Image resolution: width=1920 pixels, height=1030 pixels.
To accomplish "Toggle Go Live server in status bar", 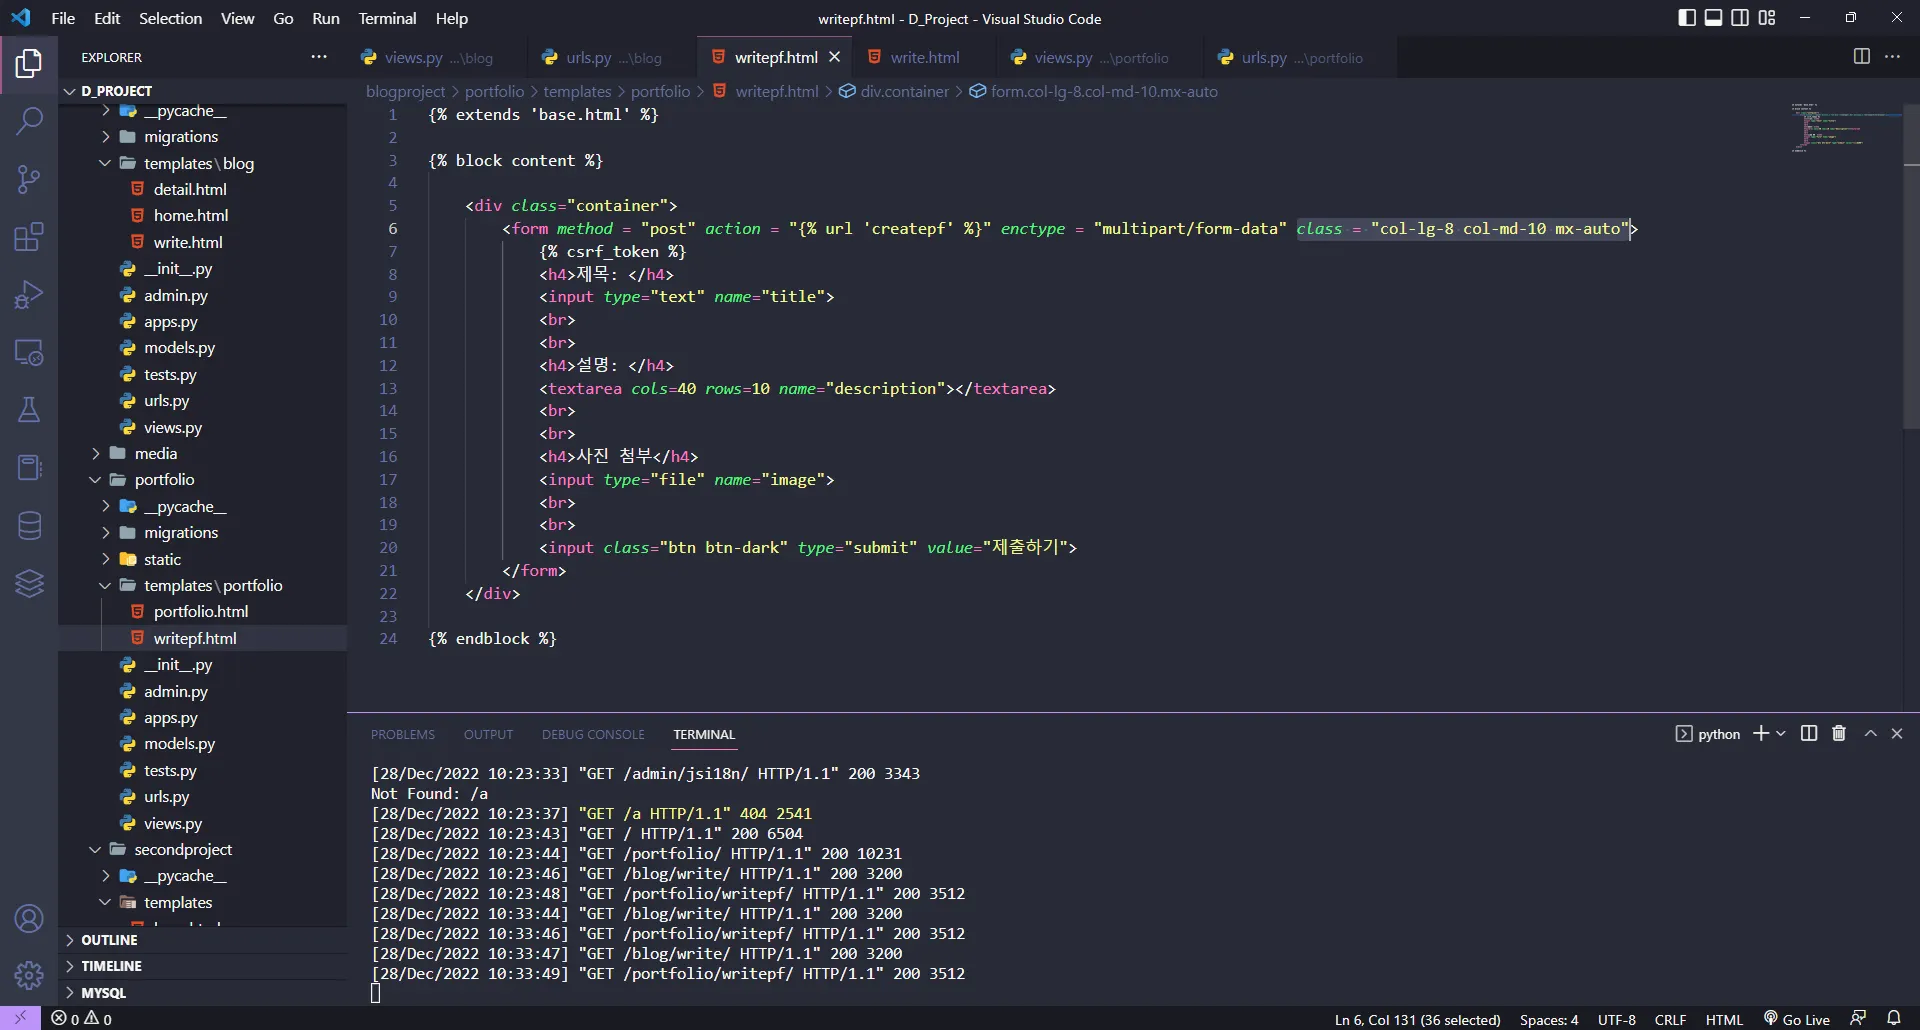I will coord(1796,1019).
